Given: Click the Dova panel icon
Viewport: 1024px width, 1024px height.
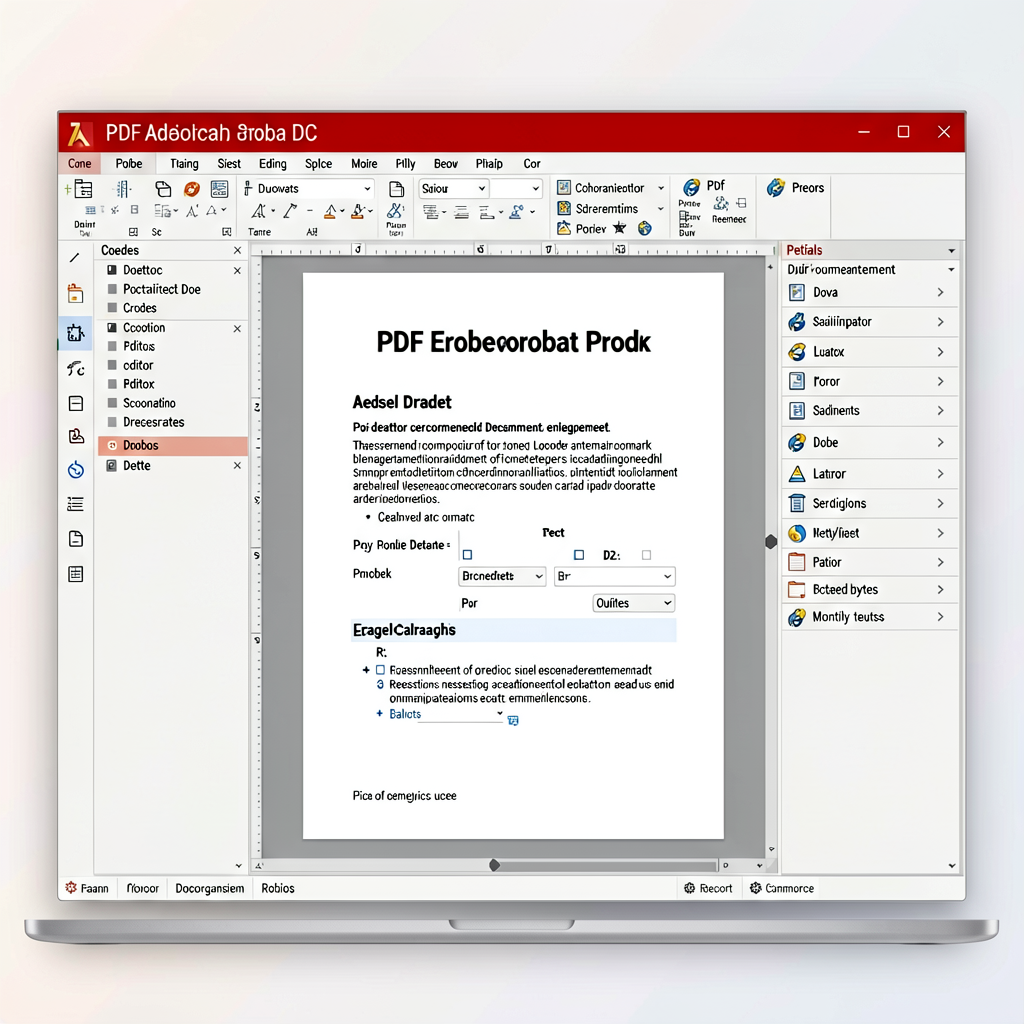Looking at the screenshot, I should coord(797,292).
